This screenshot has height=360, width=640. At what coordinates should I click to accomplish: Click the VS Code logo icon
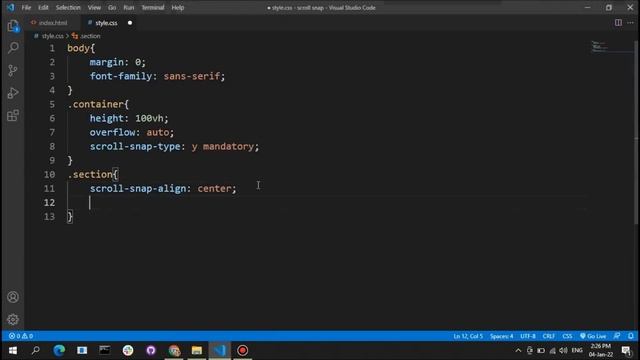(11, 7)
